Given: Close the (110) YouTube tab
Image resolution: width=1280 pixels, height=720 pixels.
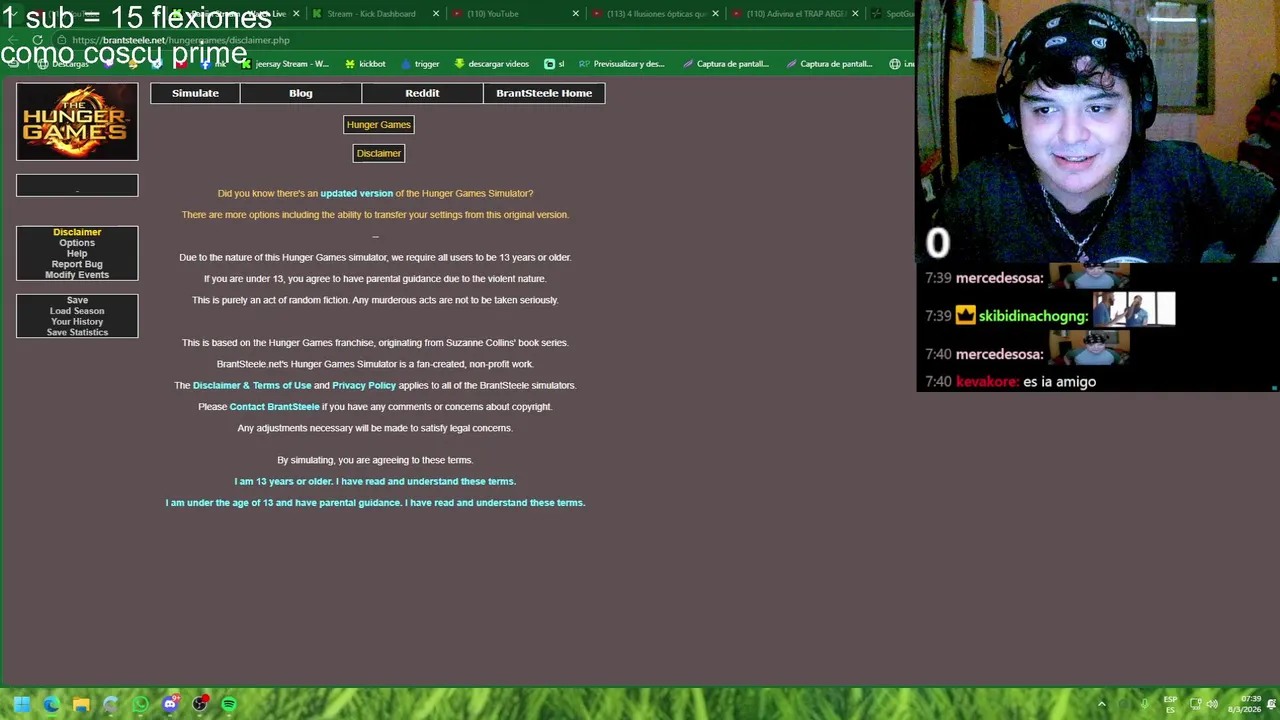Looking at the screenshot, I should tap(576, 14).
